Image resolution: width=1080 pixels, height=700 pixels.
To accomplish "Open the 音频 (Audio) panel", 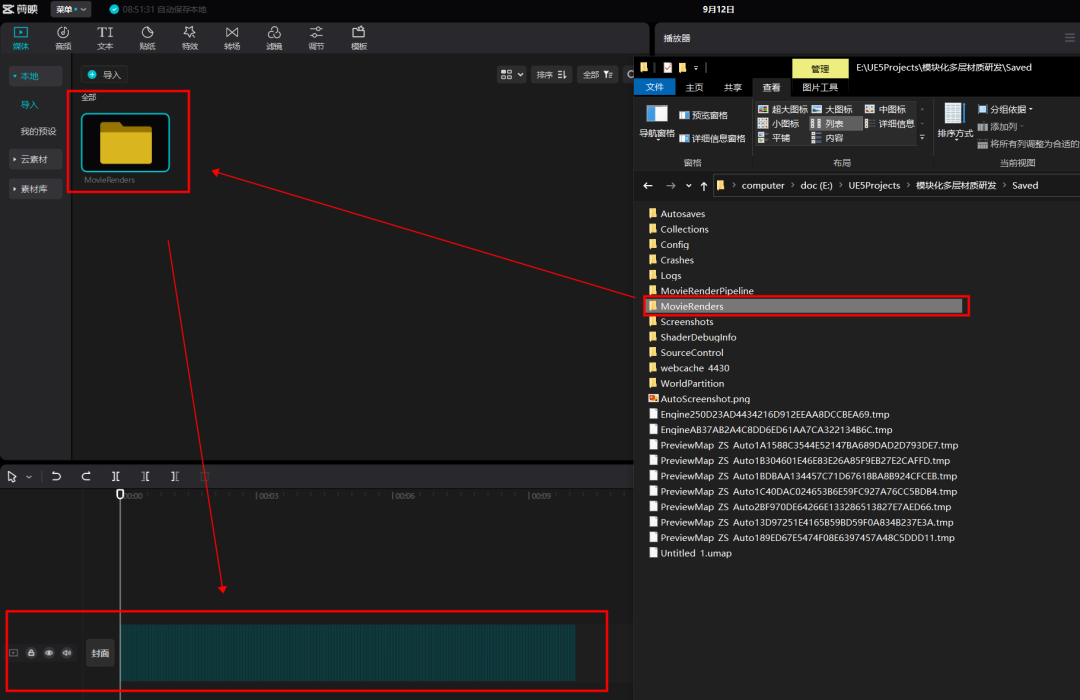I will [63, 38].
